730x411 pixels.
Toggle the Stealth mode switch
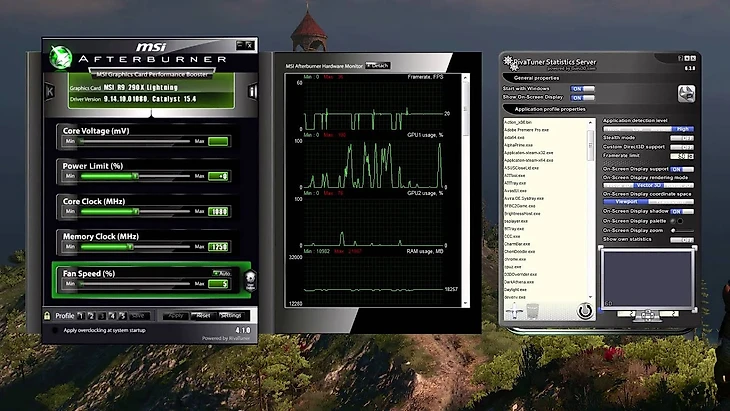(682, 138)
